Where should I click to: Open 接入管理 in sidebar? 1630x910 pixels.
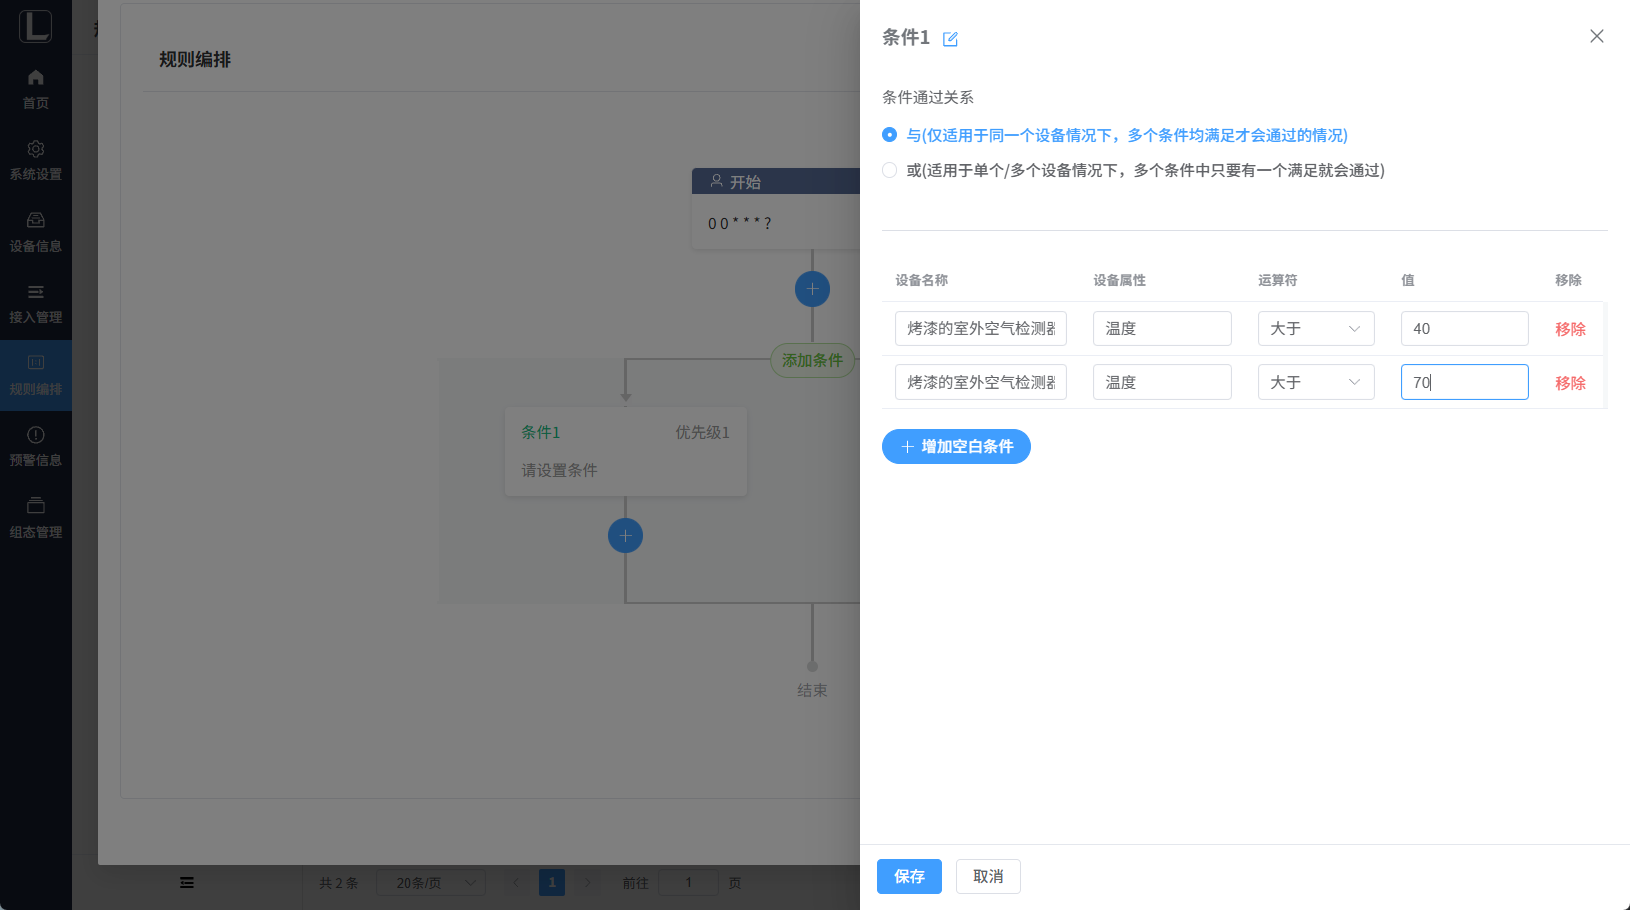click(x=36, y=303)
